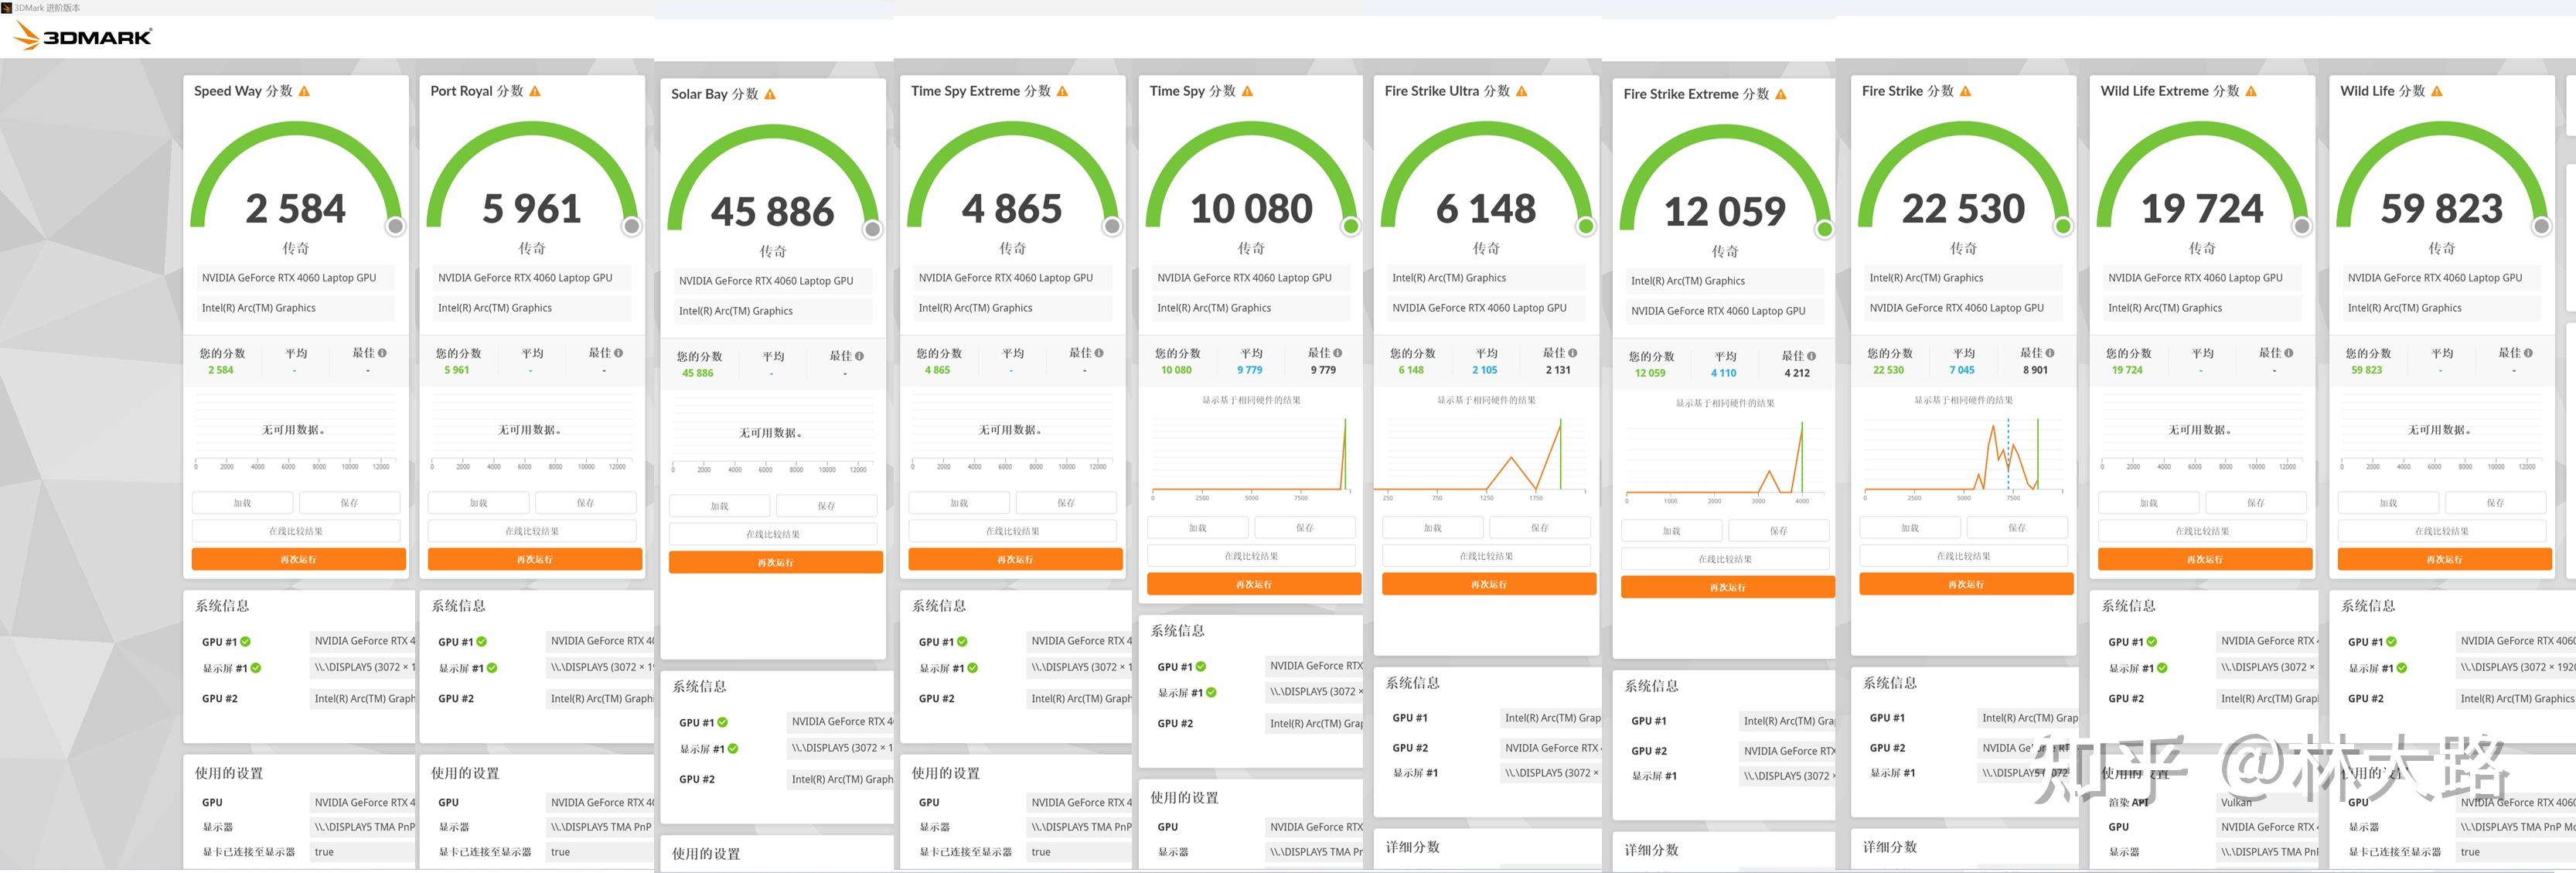
Task: Click 再次运行 in the Wild Life card
Action: pos(2445,559)
